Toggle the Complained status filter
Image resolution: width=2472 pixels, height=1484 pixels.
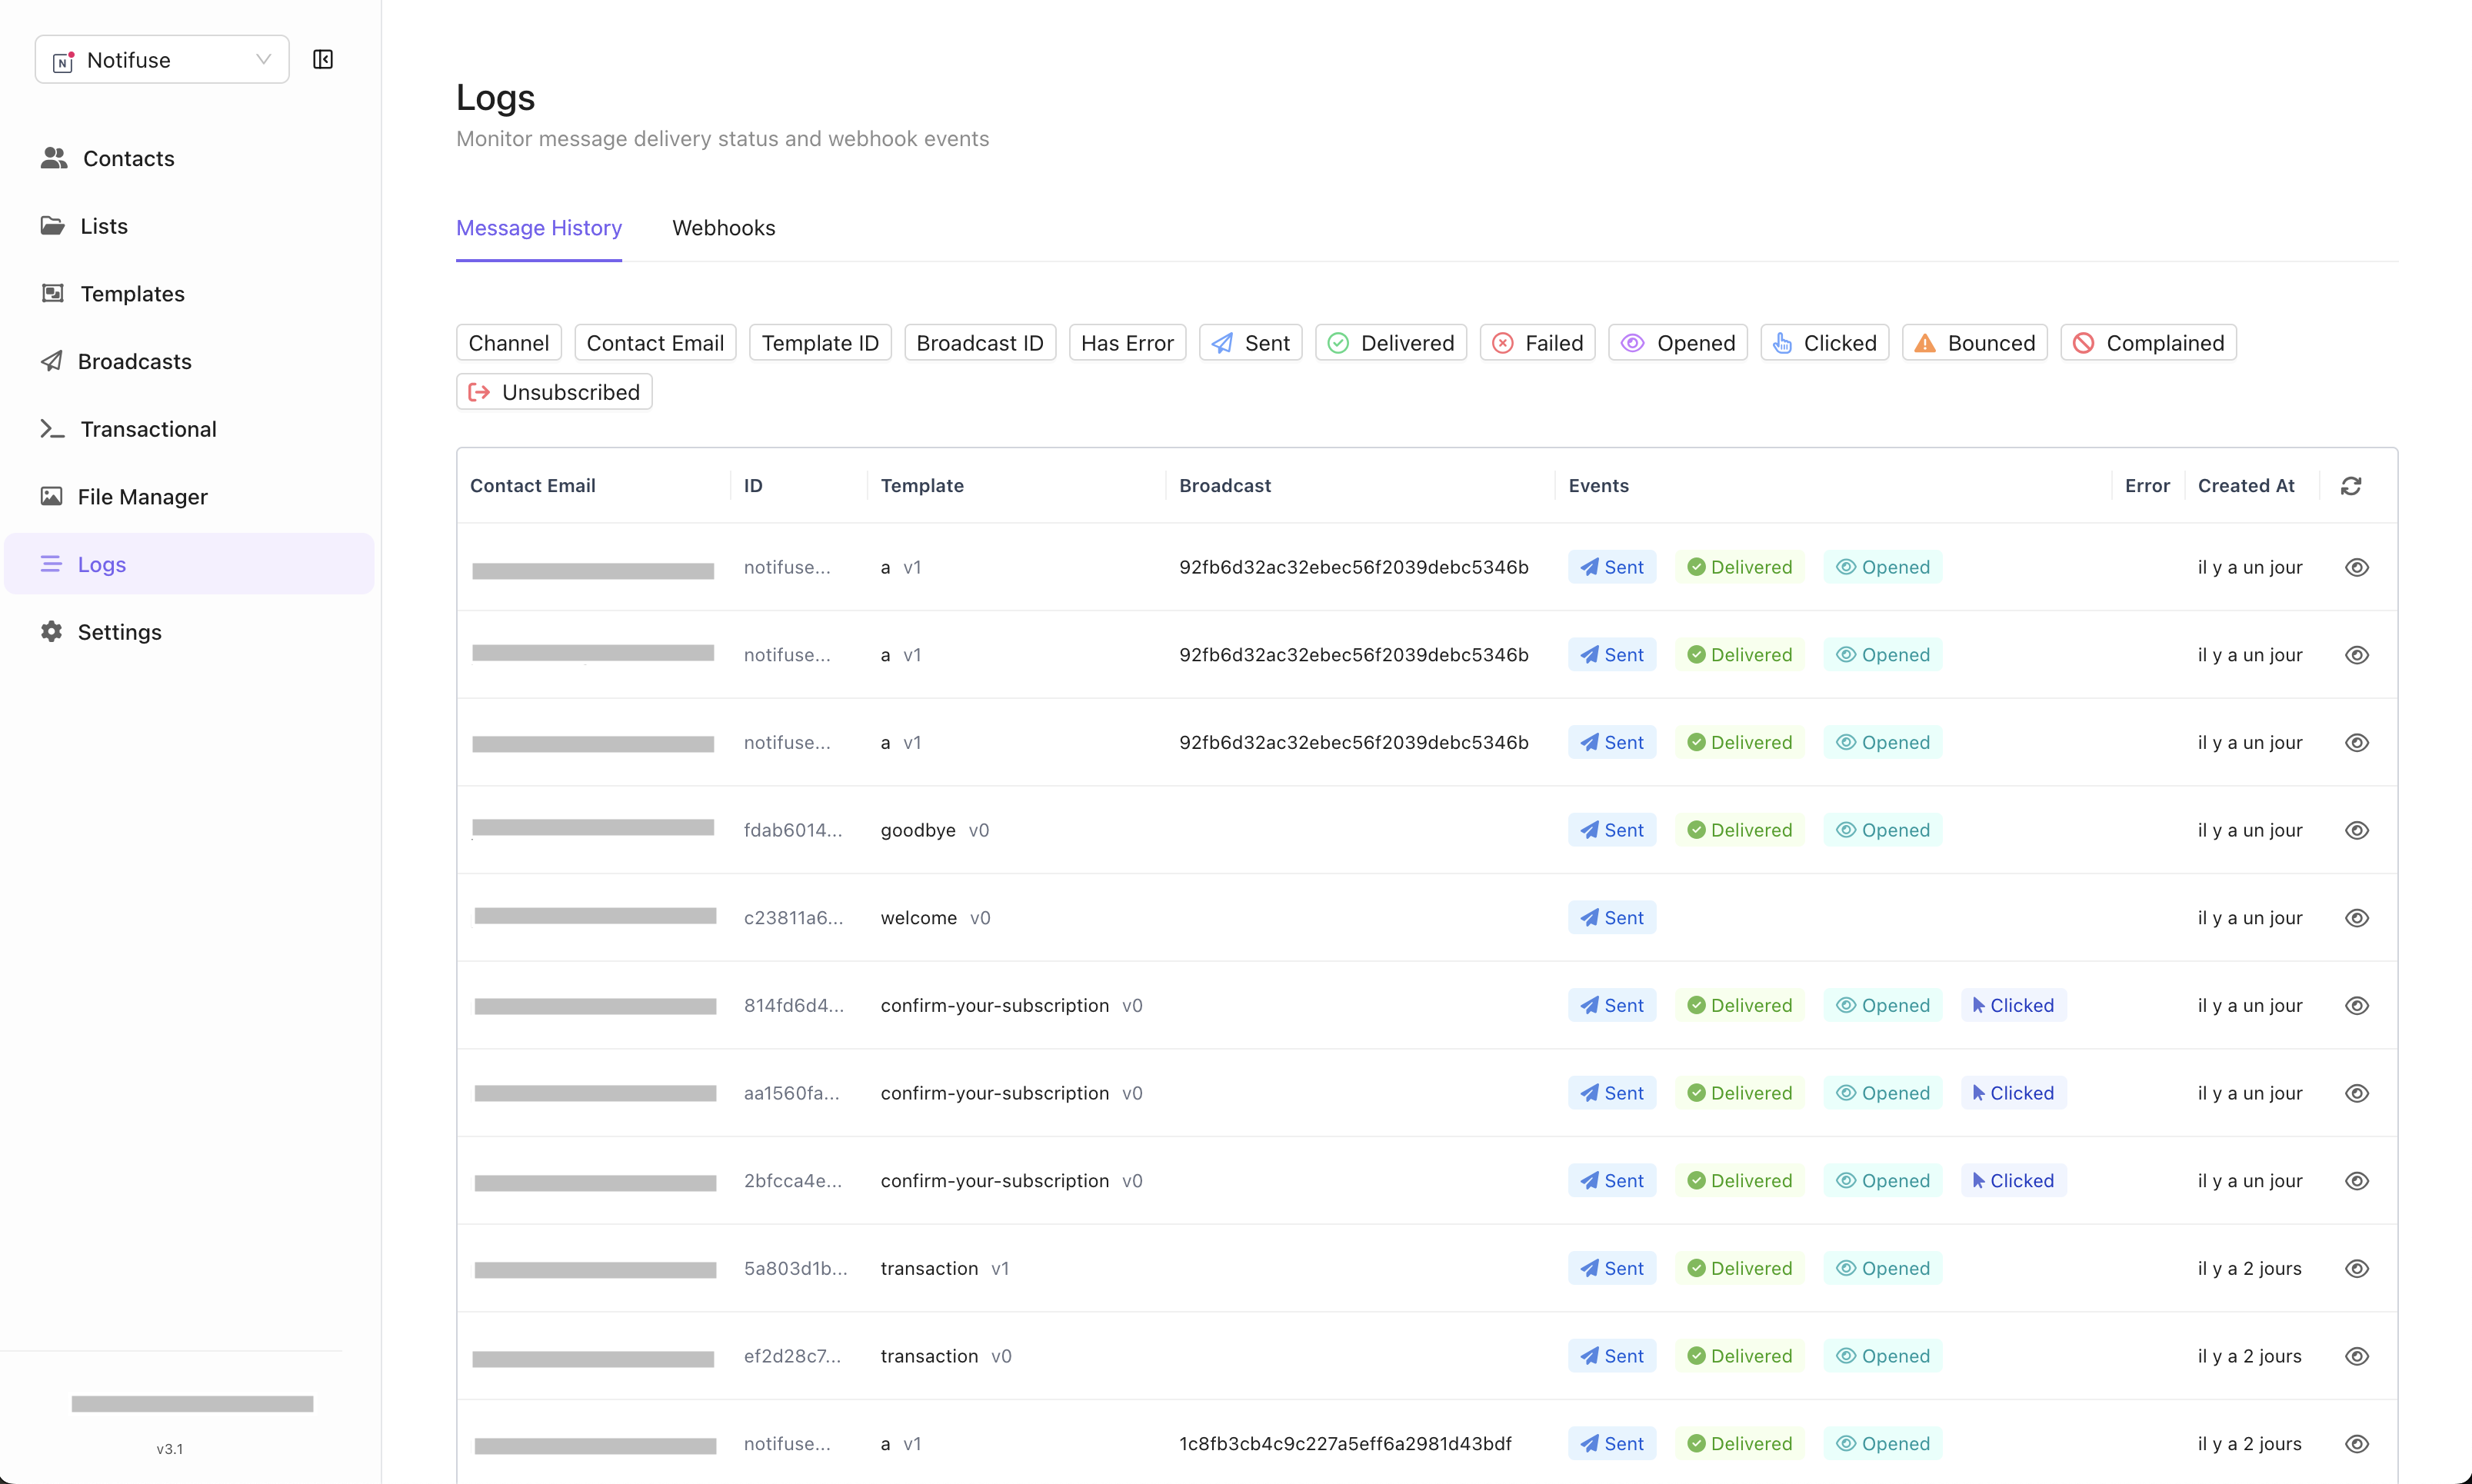point(2149,343)
